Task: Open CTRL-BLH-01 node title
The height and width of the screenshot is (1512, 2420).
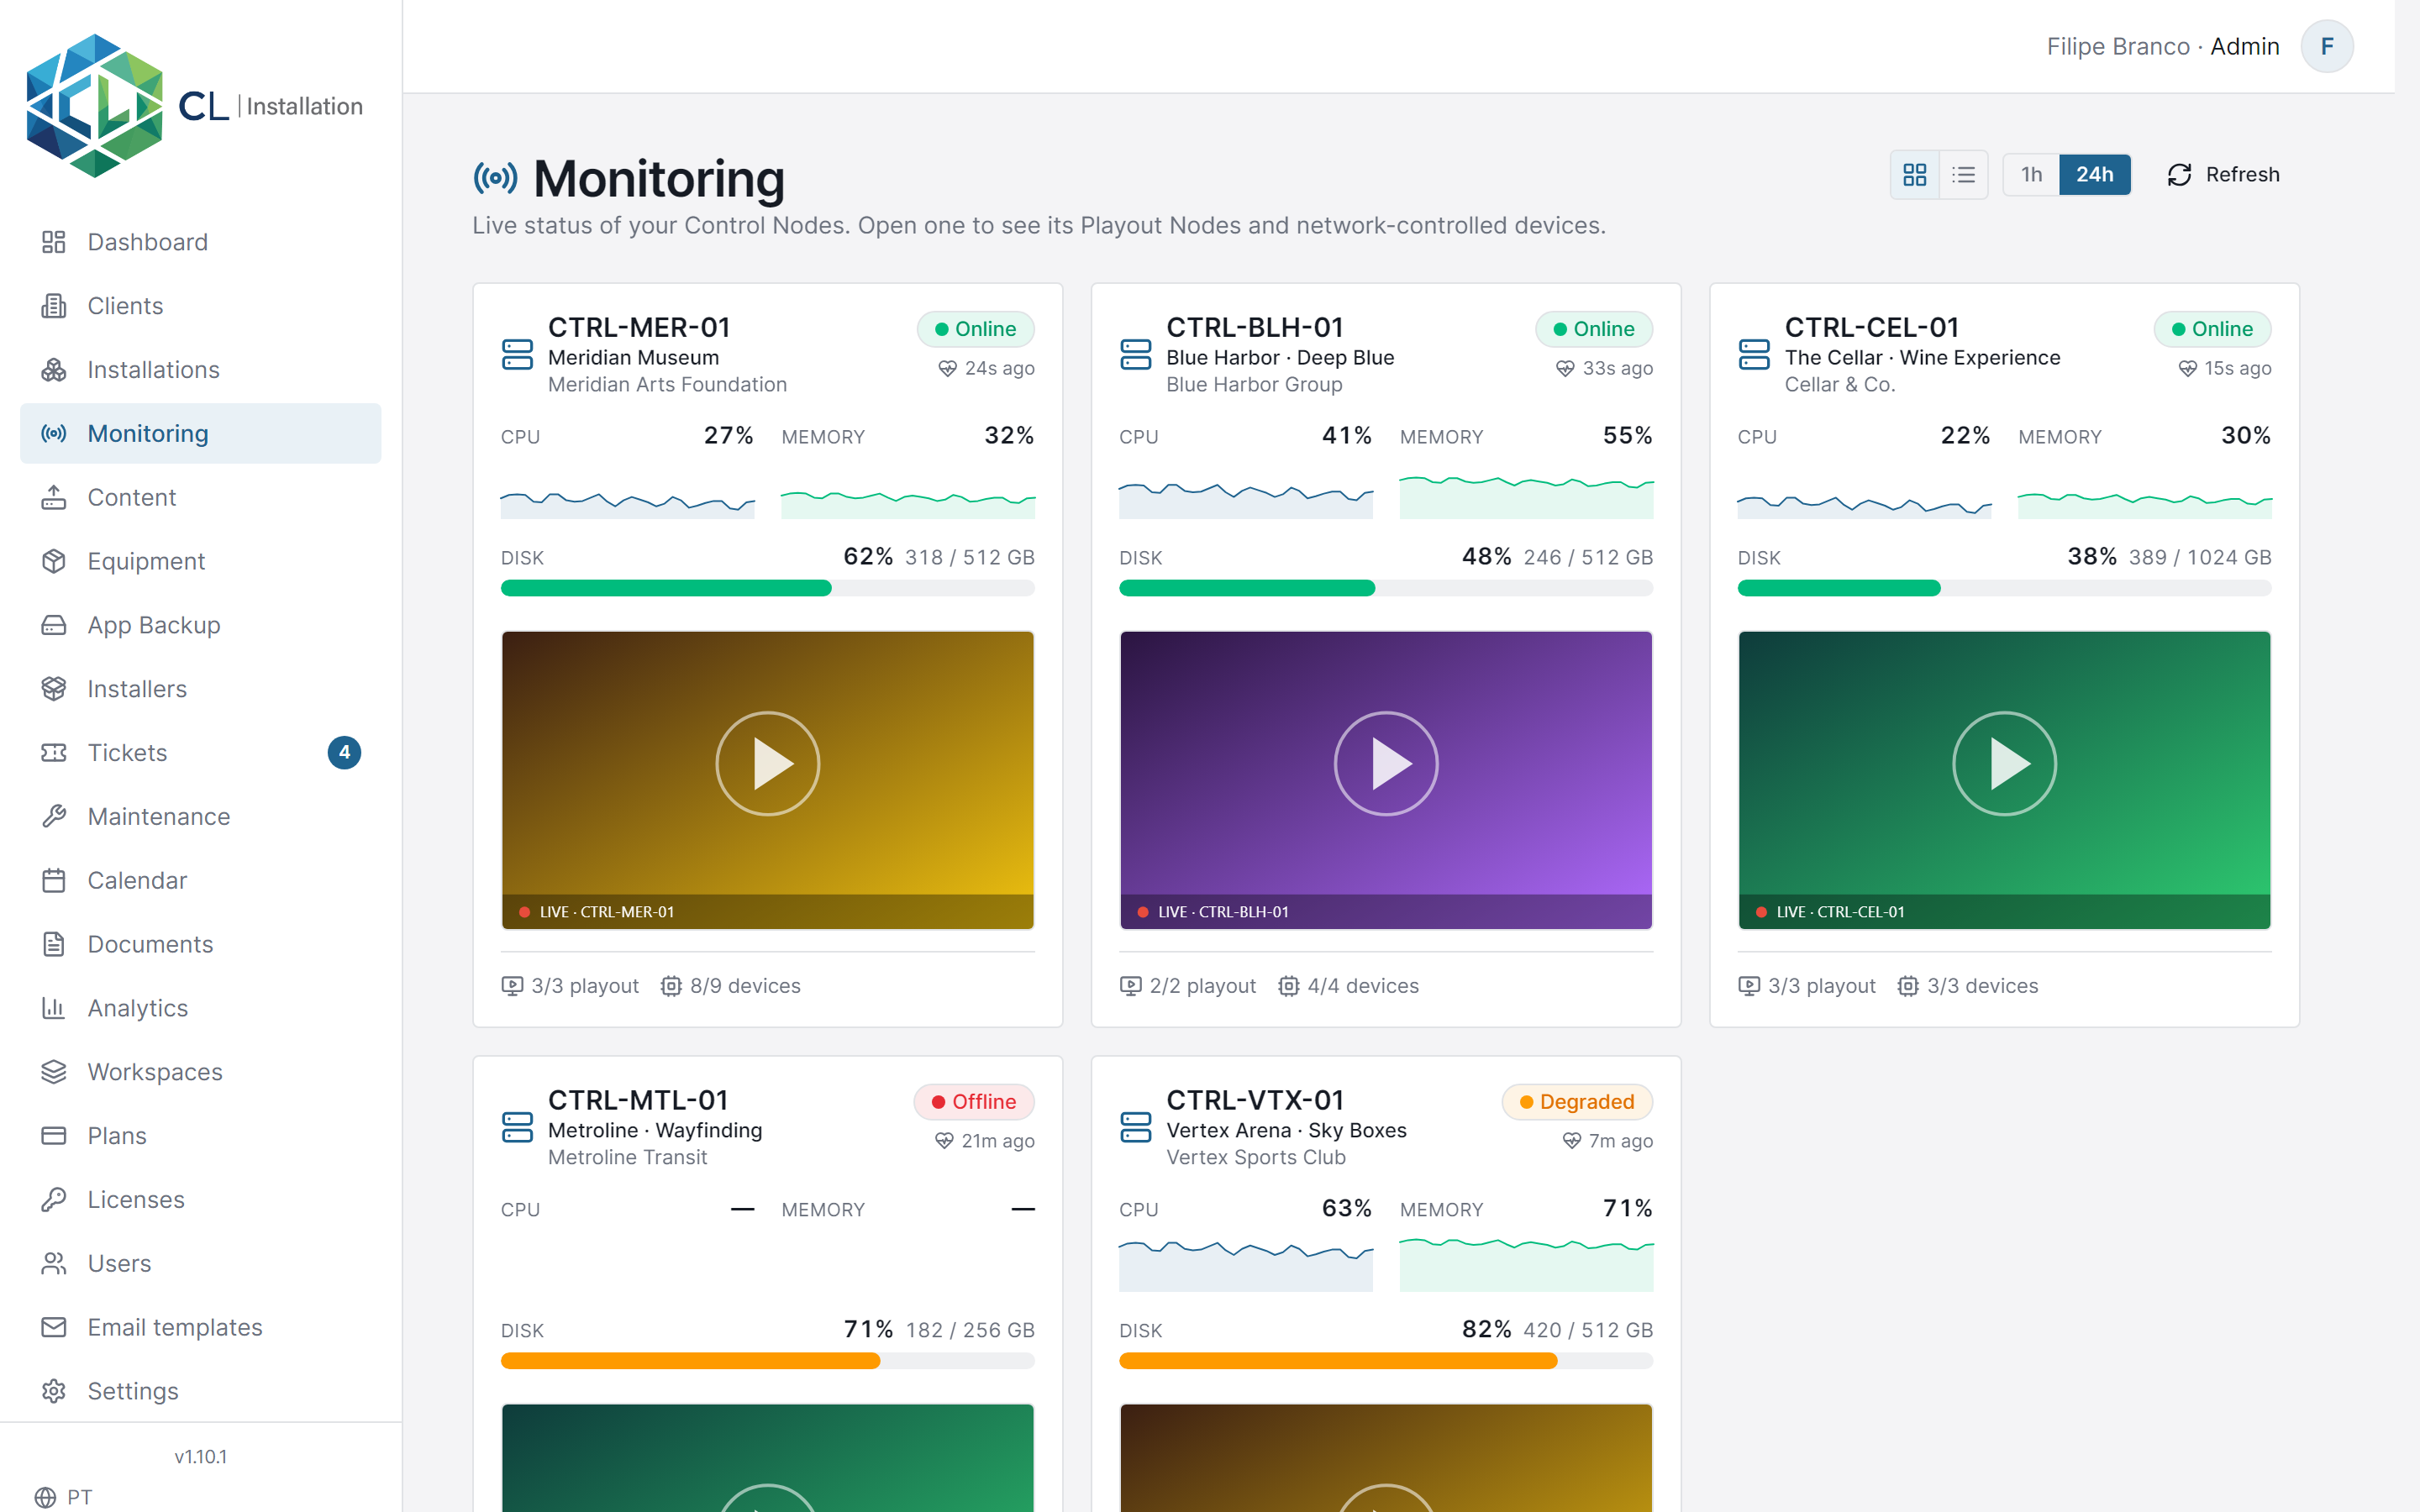Action: coord(1255,328)
